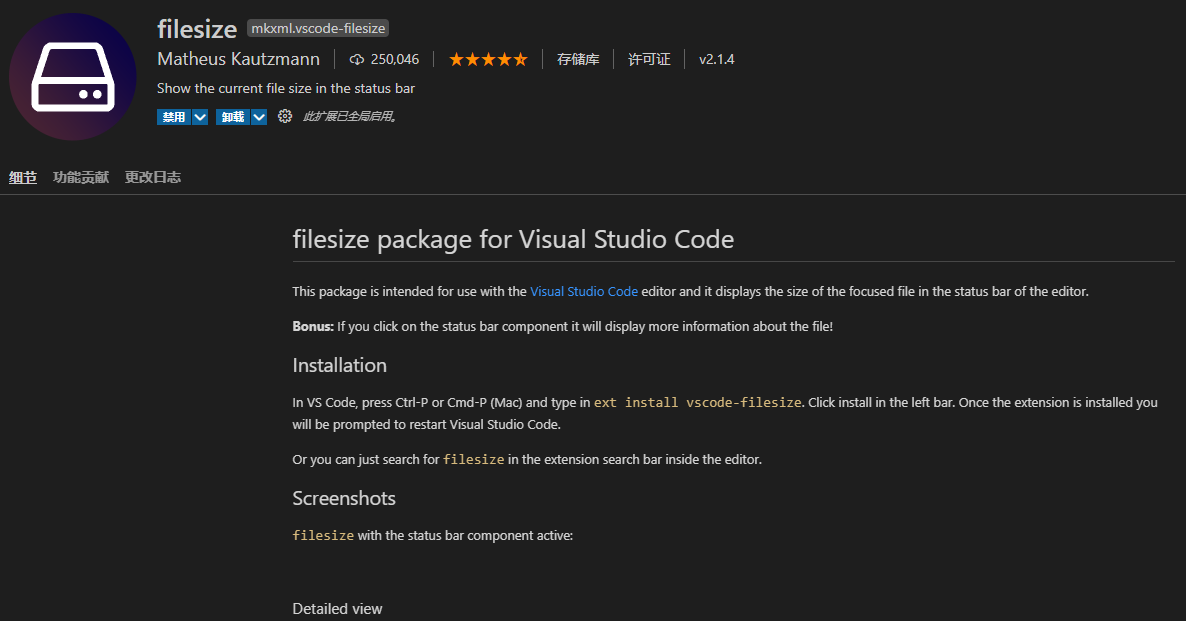The height and width of the screenshot is (621, 1186).
Task: Click the Screenshots heading
Action: 344,498
